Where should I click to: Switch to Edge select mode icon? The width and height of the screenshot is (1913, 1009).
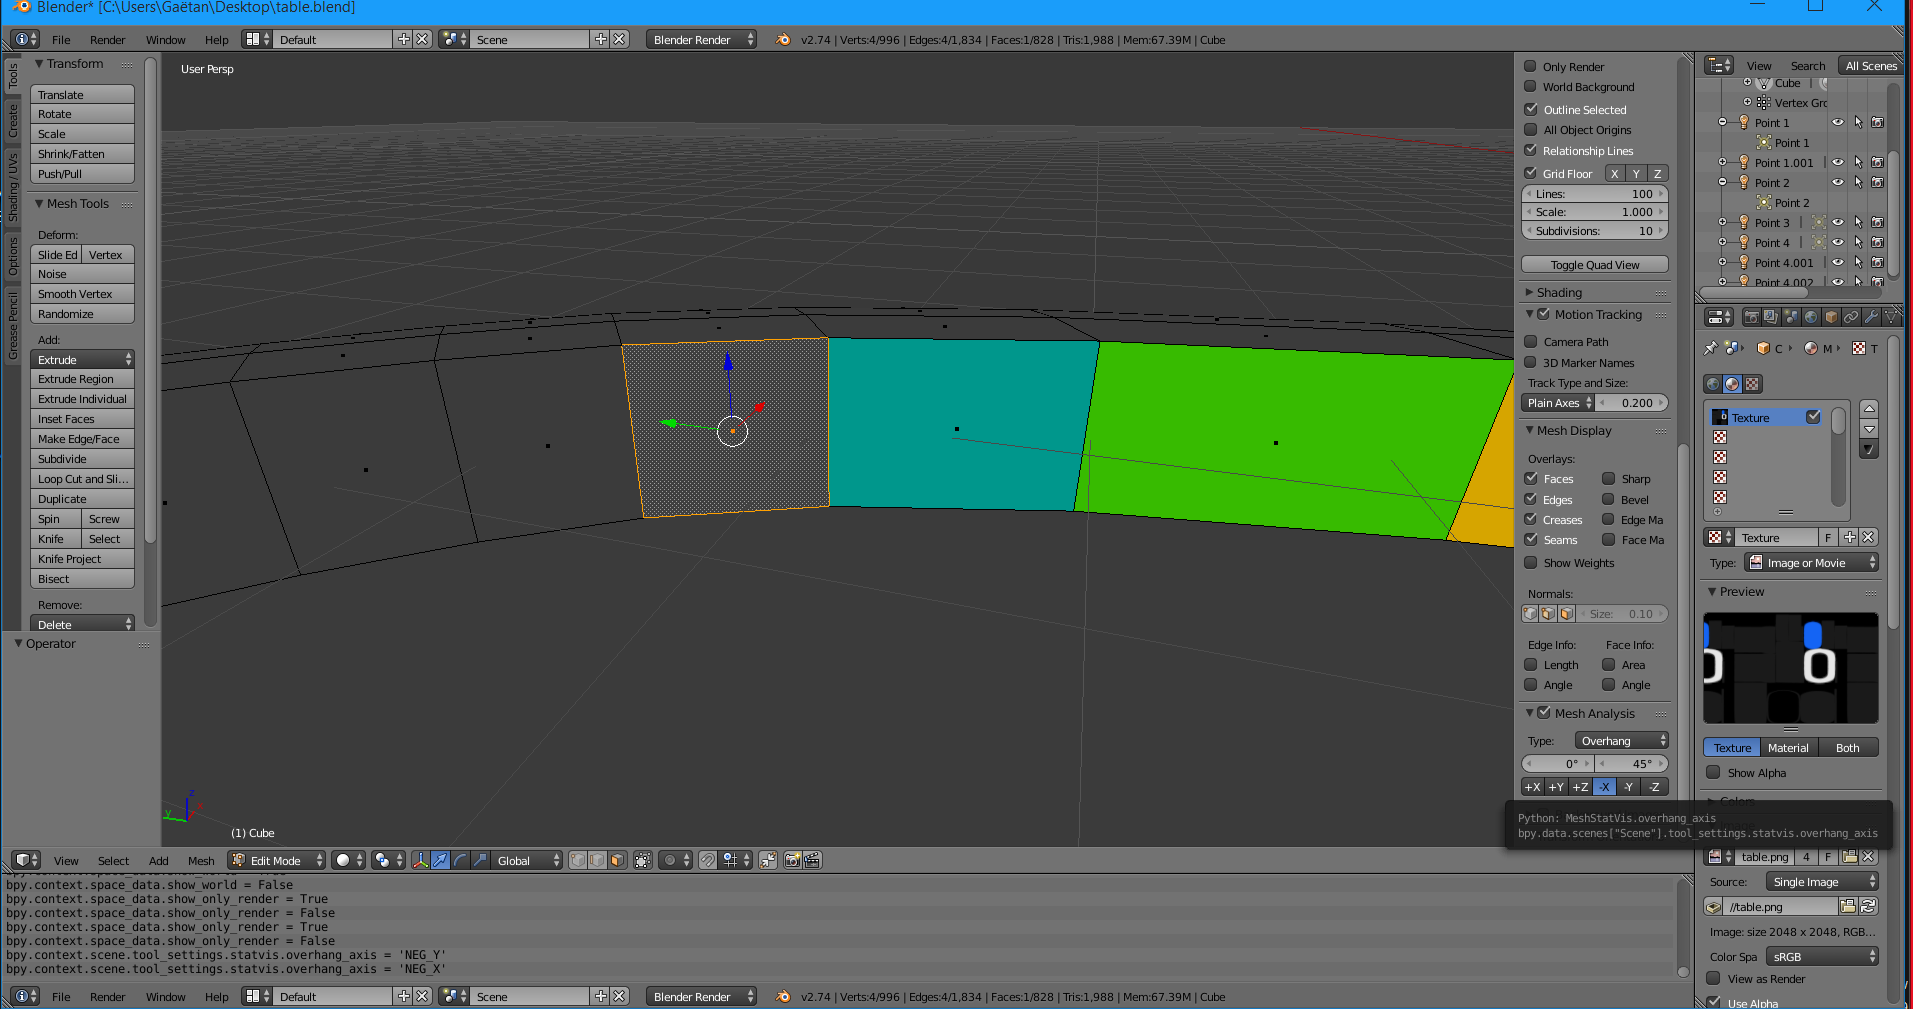click(597, 860)
